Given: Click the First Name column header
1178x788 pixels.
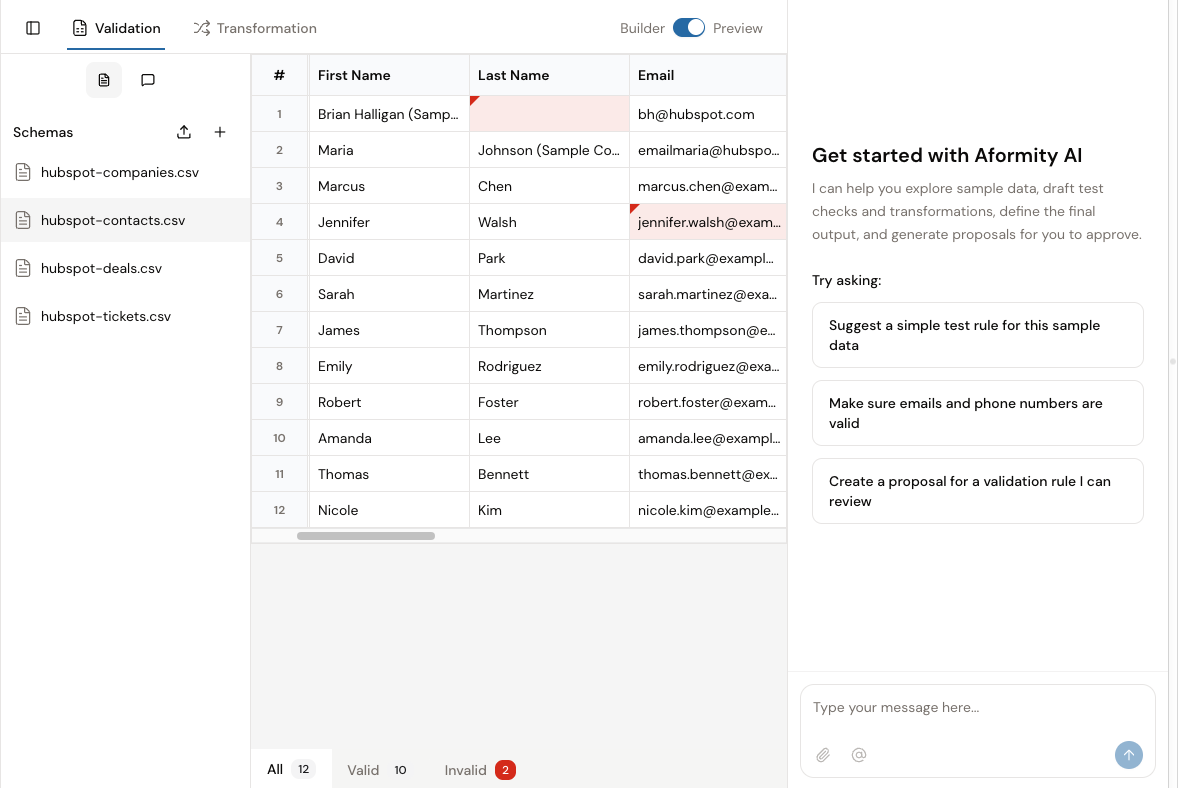Looking at the screenshot, I should [388, 75].
